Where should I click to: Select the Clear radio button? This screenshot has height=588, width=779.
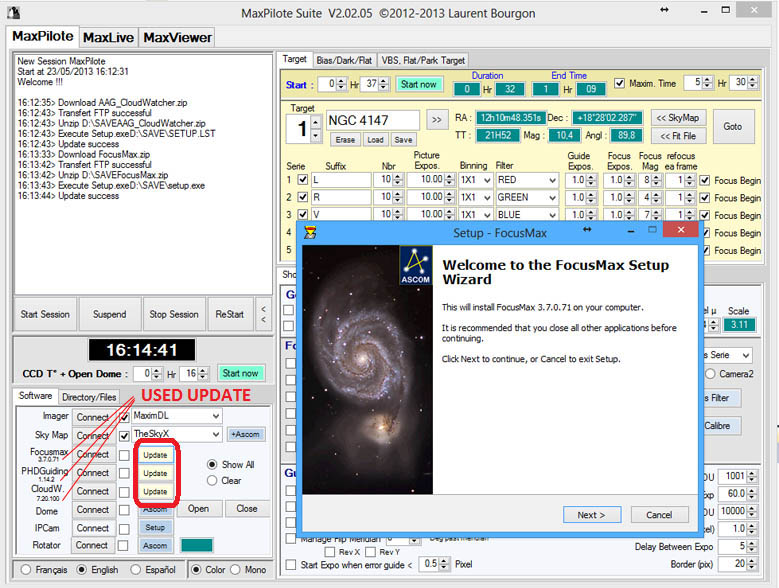(x=212, y=480)
